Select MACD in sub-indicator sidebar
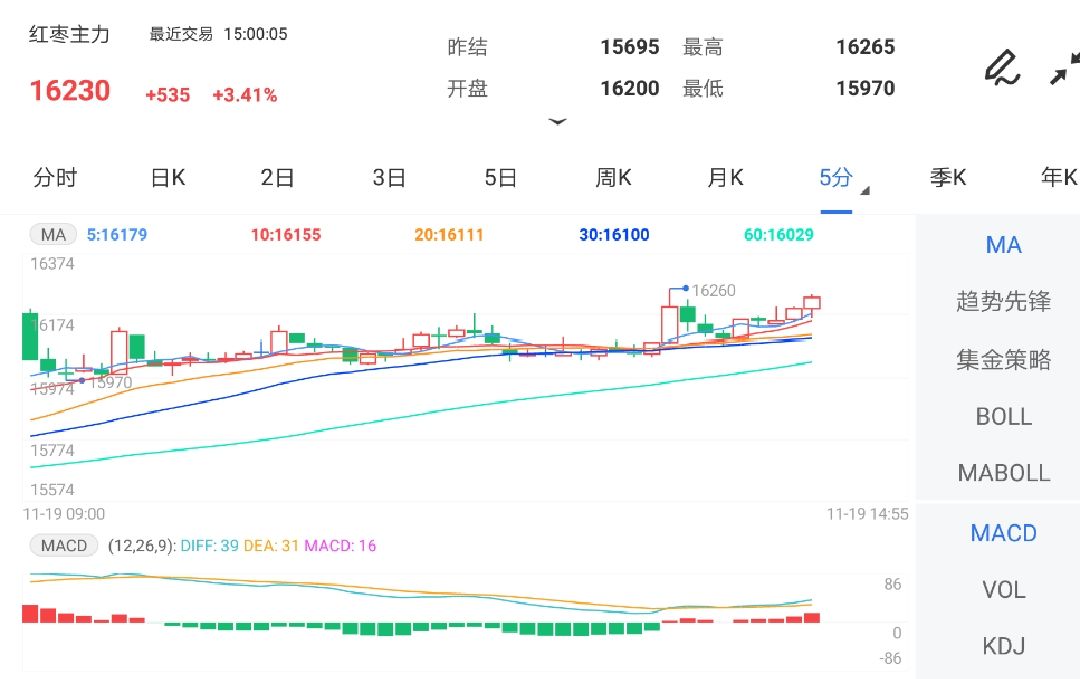This screenshot has width=1080, height=679. point(1003,533)
